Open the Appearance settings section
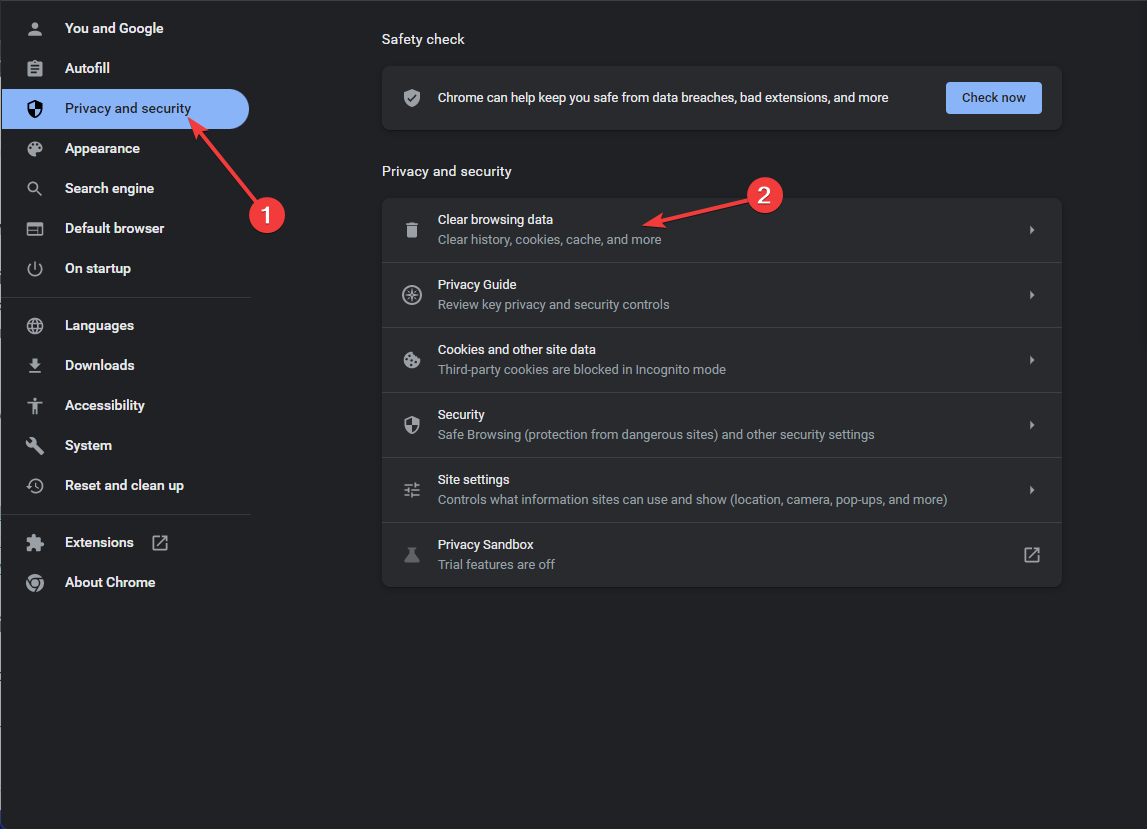This screenshot has width=1147, height=829. coord(102,149)
